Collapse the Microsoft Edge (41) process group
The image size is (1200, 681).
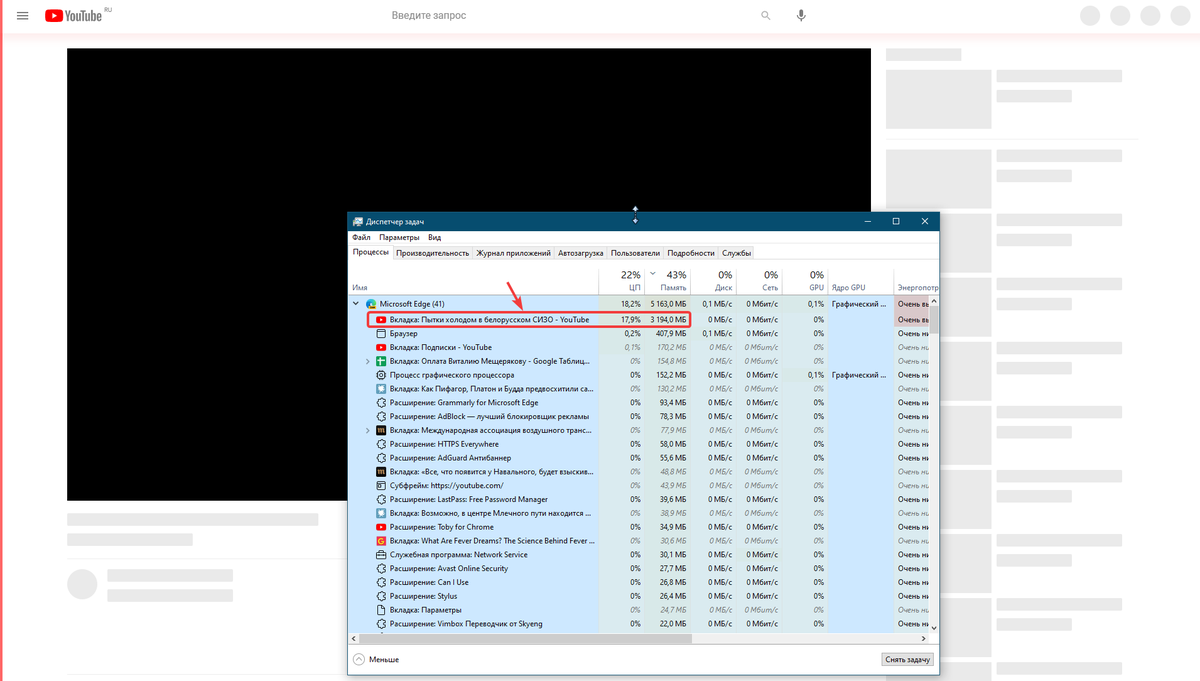pyautogui.click(x=356, y=304)
